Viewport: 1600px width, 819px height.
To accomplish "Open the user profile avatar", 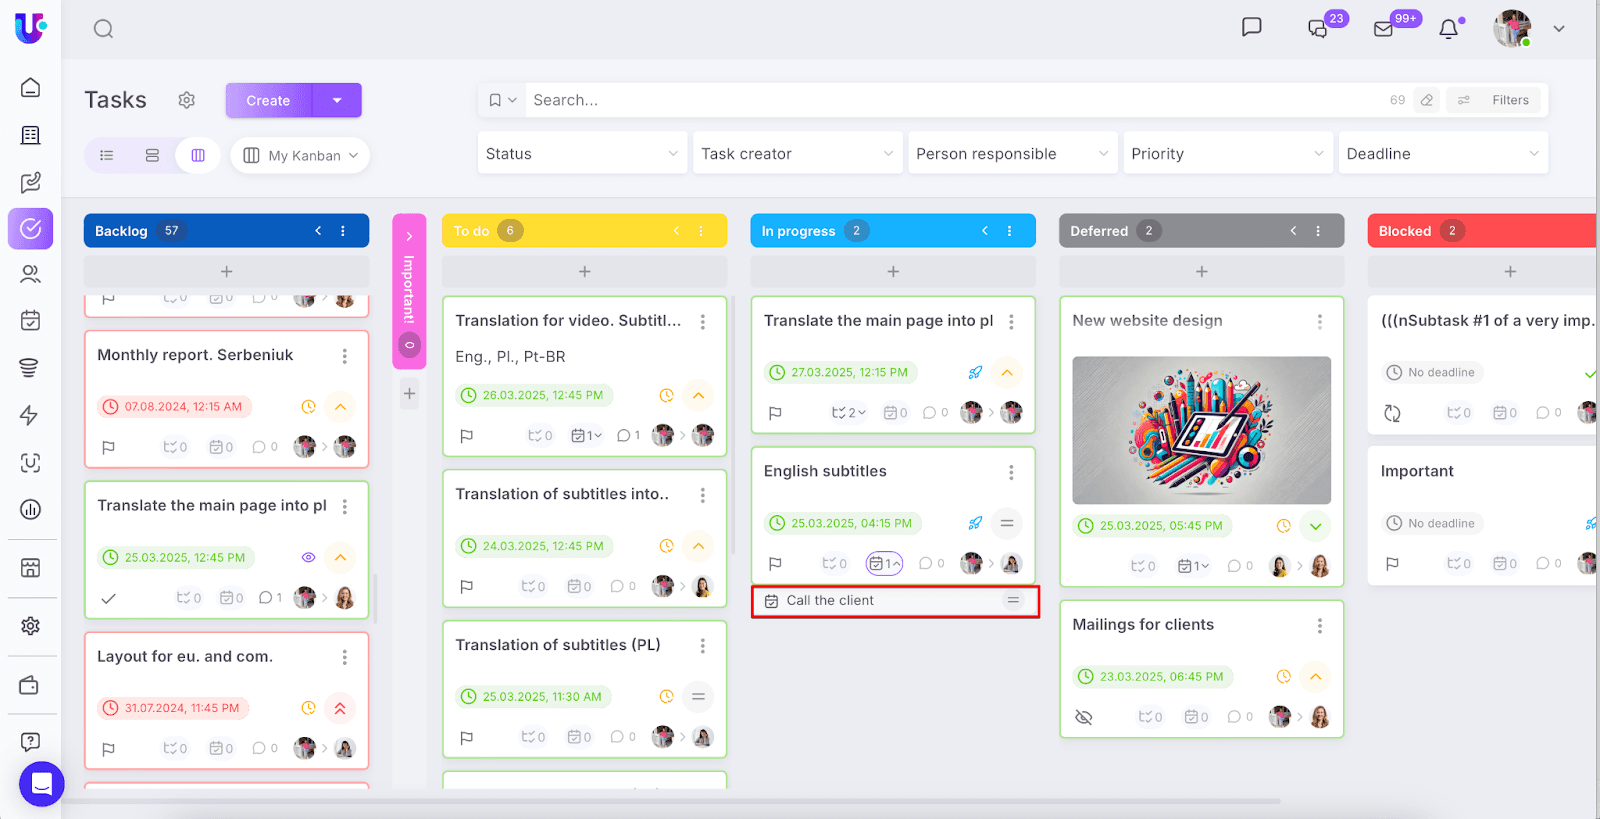I will click(1512, 29).
